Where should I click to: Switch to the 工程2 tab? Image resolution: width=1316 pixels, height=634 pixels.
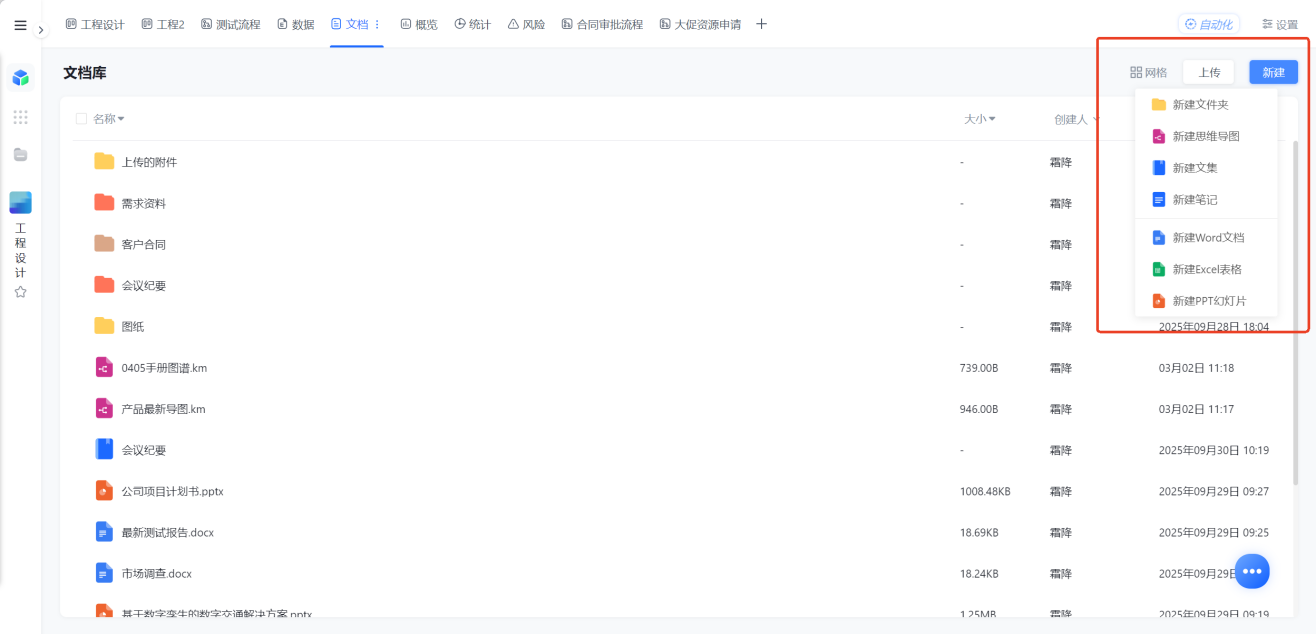163,24
